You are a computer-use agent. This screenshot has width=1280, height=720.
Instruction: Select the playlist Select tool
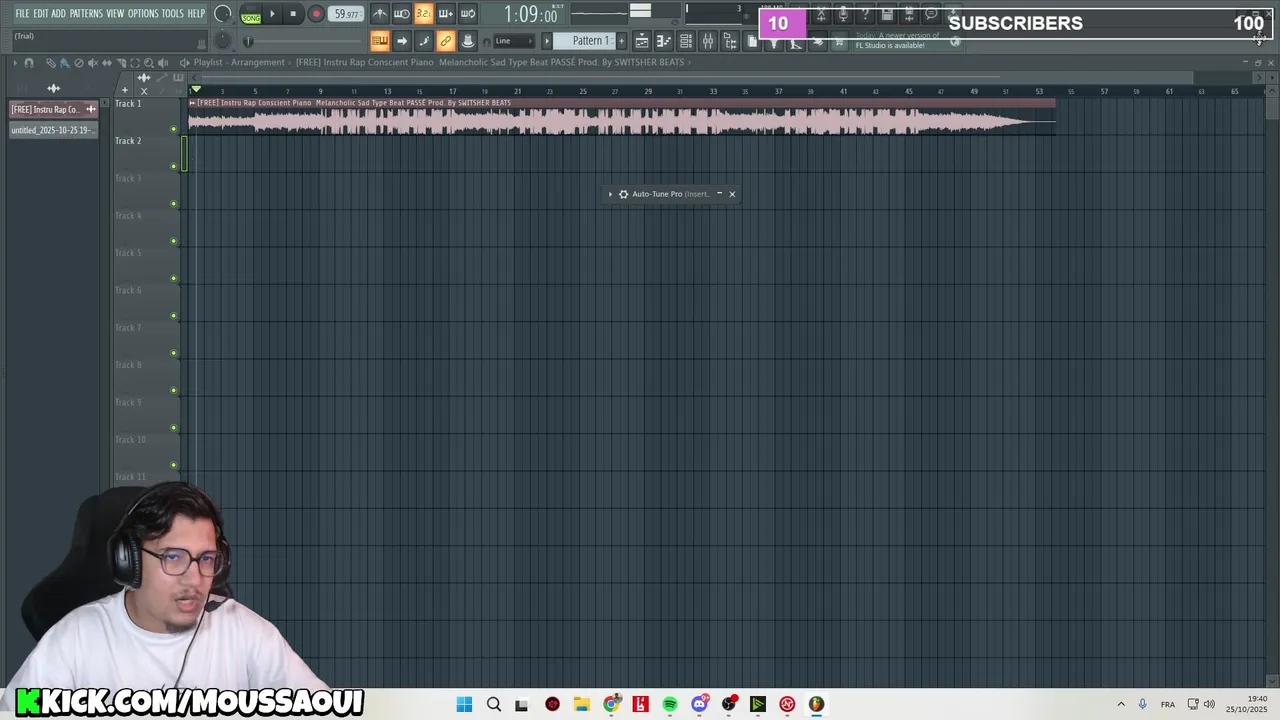point(134,62)
